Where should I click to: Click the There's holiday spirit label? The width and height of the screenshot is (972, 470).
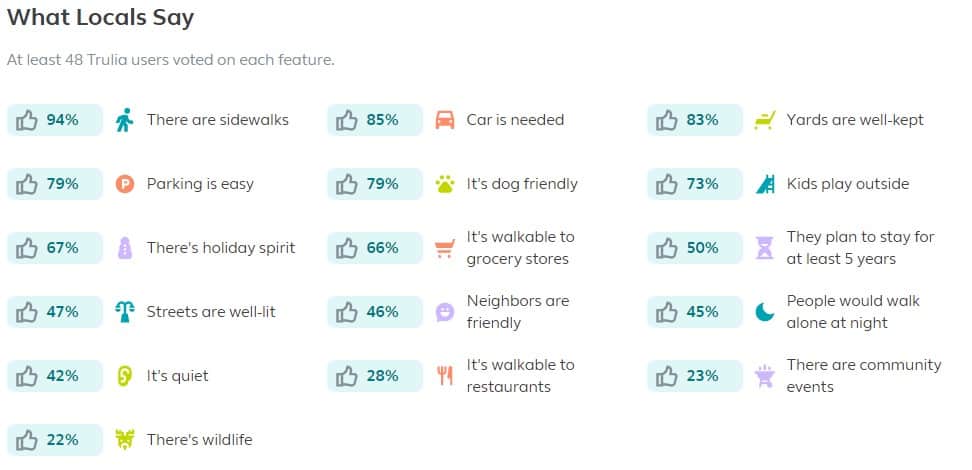point(221,248)
